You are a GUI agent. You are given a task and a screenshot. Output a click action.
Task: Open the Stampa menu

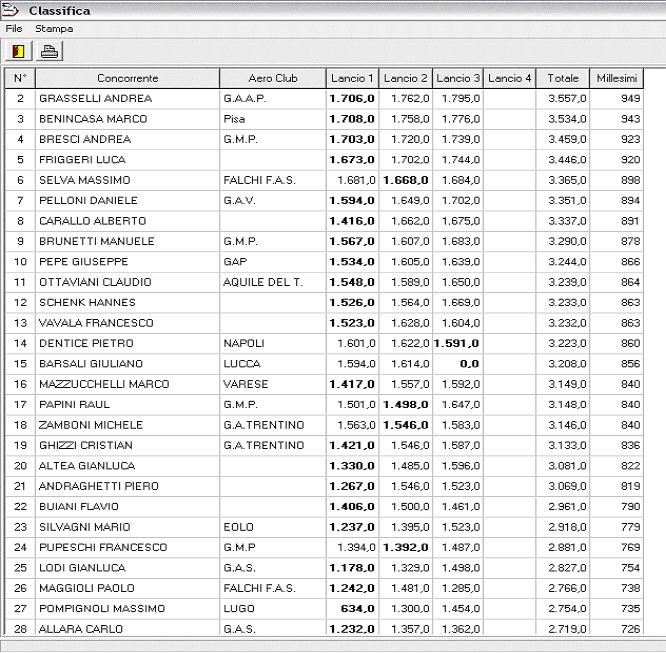(54, 28)
